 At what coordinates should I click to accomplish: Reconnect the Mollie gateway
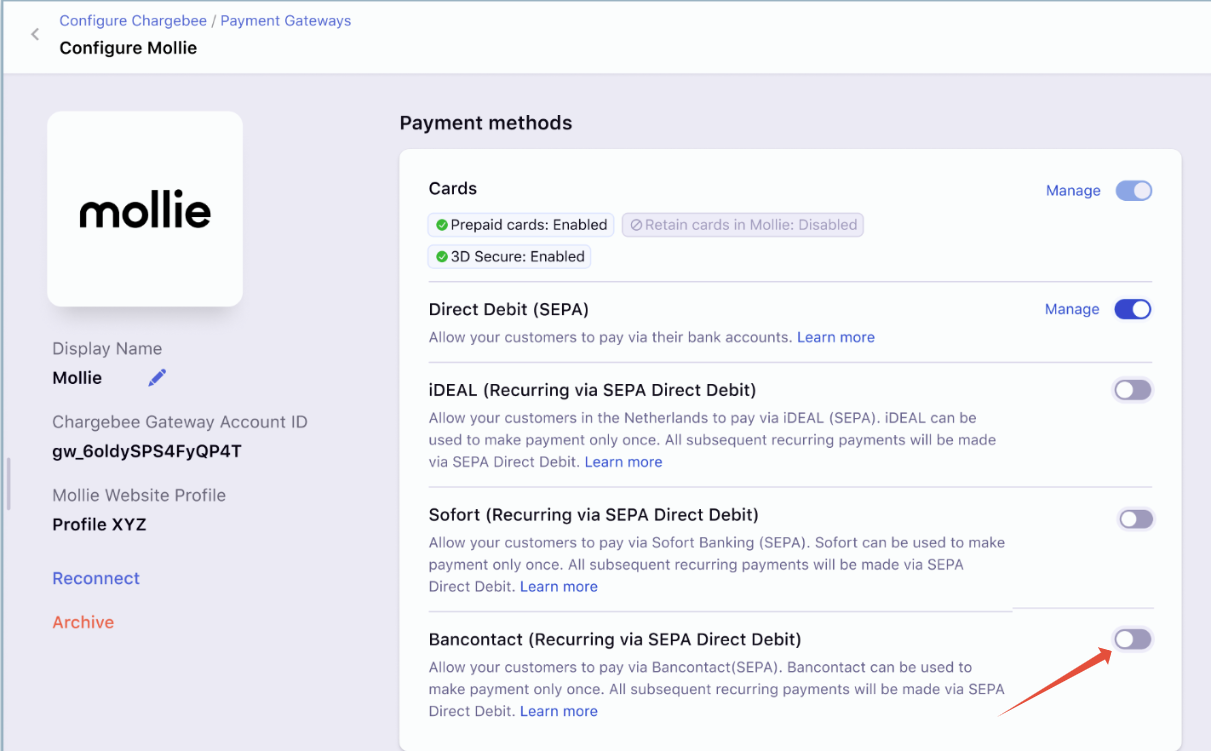pyautogui.click(x=96, y=578)
